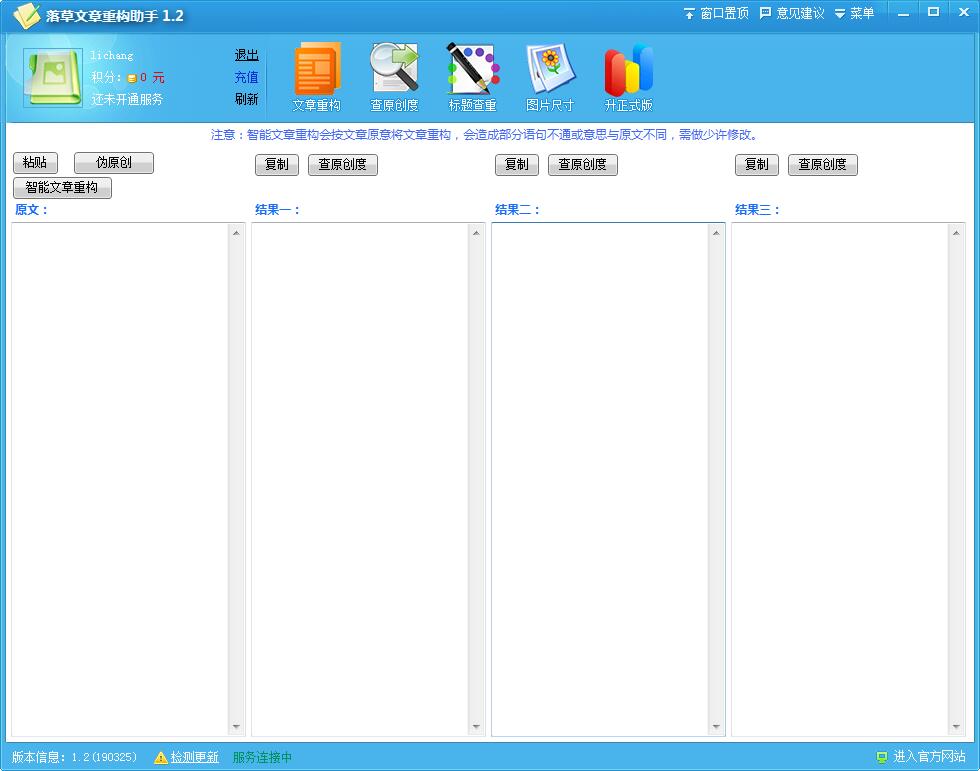Open the 图片尺寸 image size tool

coord(550,77)
